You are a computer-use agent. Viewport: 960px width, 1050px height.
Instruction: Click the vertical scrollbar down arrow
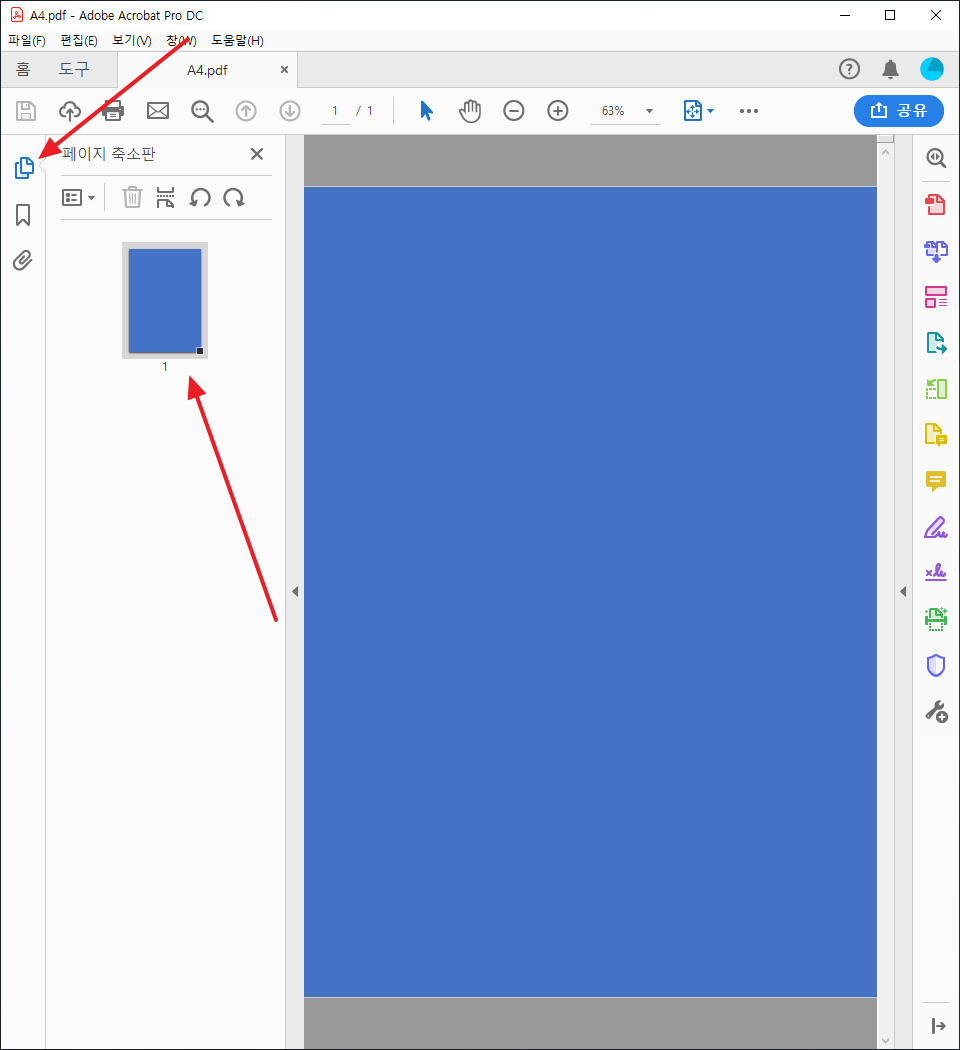[x=886, y=1041]
